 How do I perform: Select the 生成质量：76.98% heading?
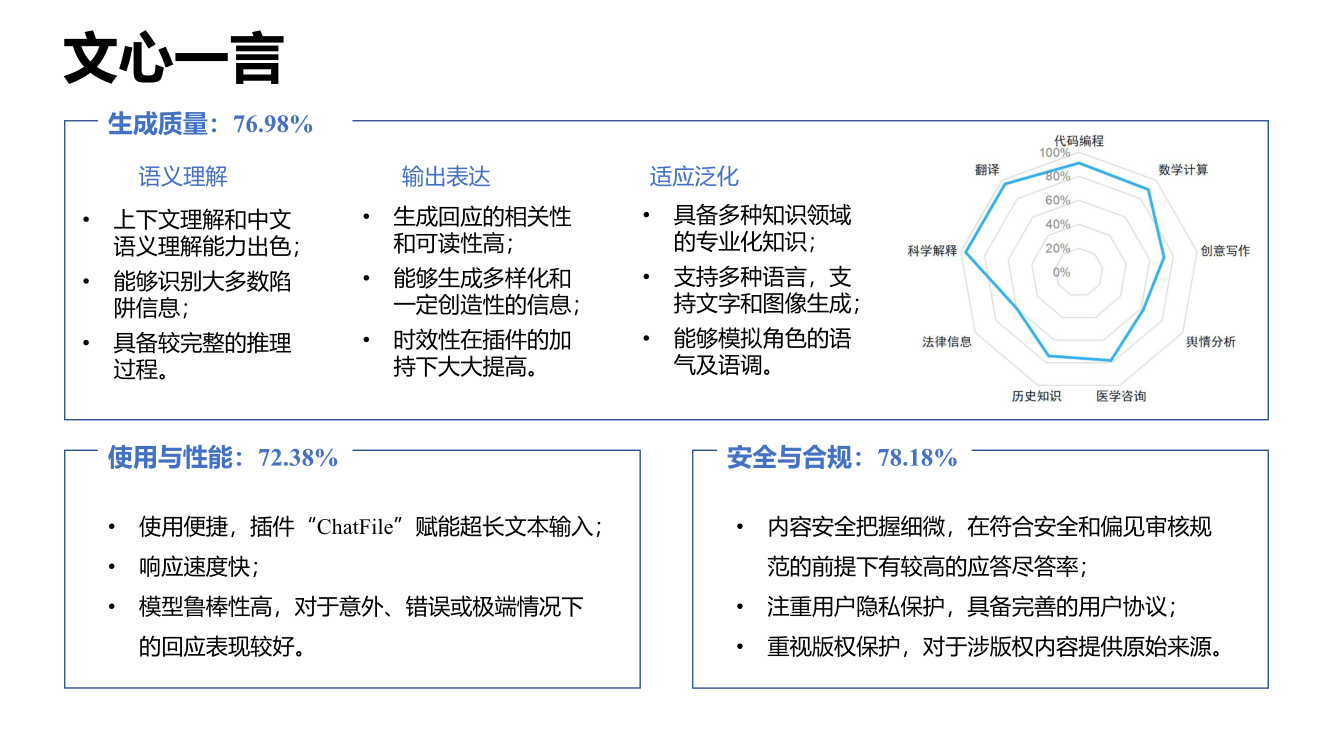210,124
